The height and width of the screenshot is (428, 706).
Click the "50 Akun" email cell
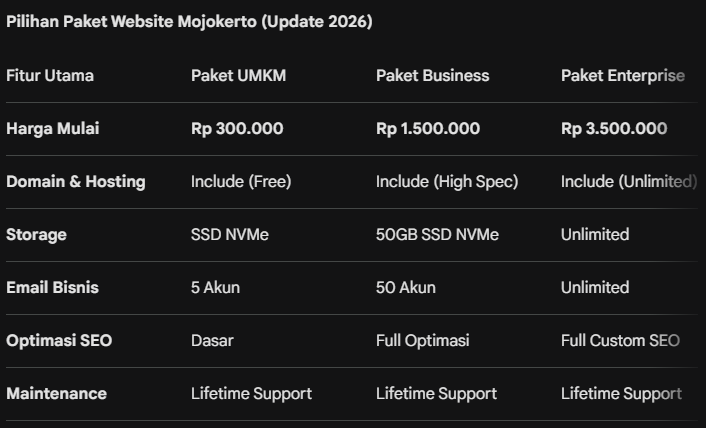(406, 288)
